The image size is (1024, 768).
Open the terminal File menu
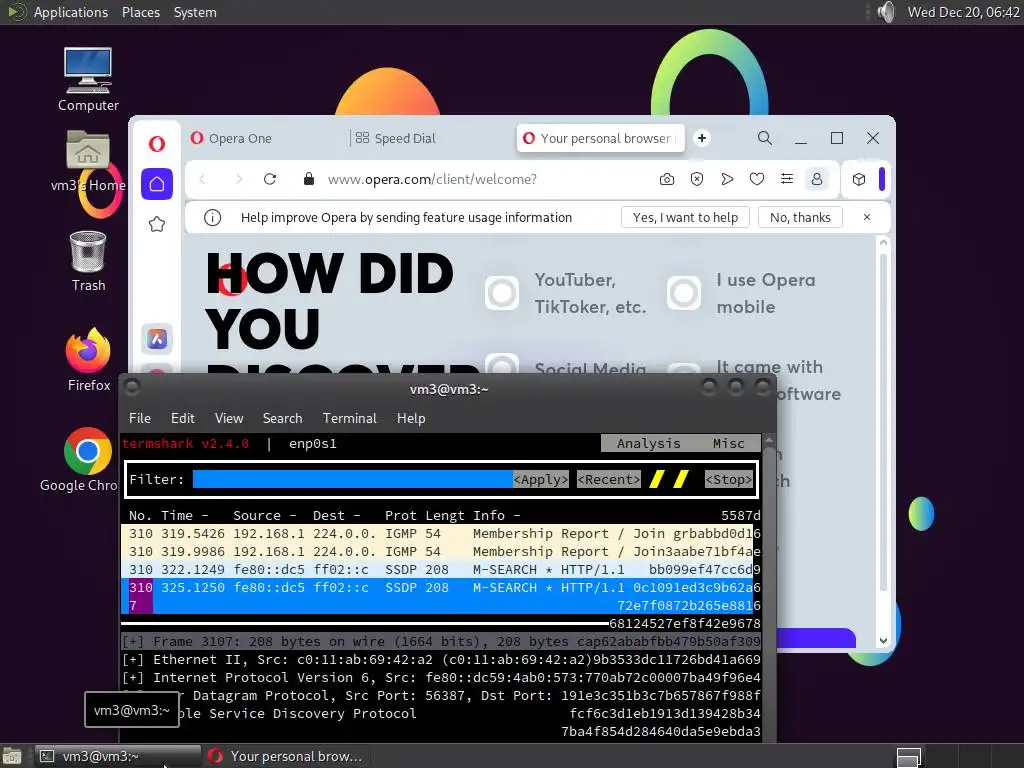click(140, 418)
